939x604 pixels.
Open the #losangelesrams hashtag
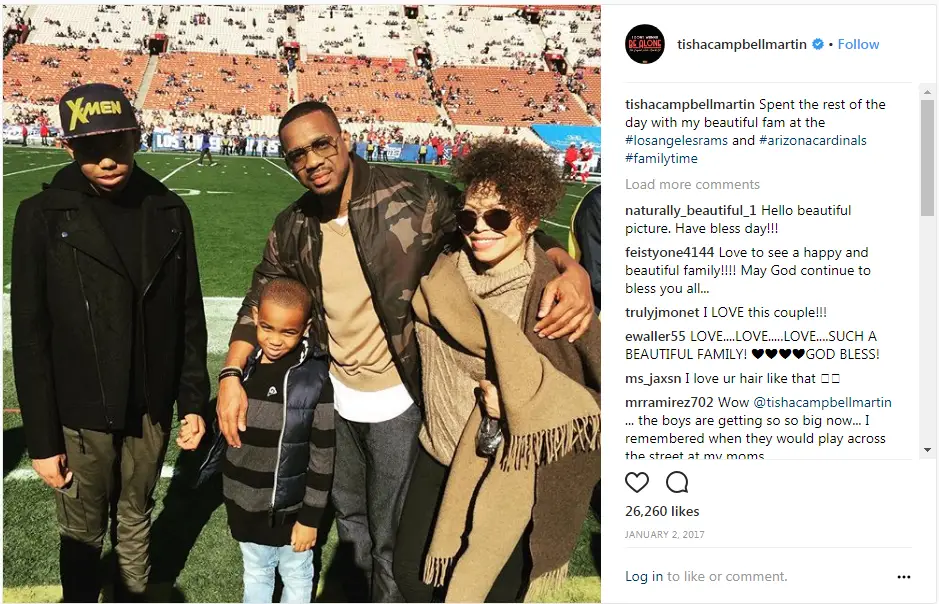tap(676, 140)
